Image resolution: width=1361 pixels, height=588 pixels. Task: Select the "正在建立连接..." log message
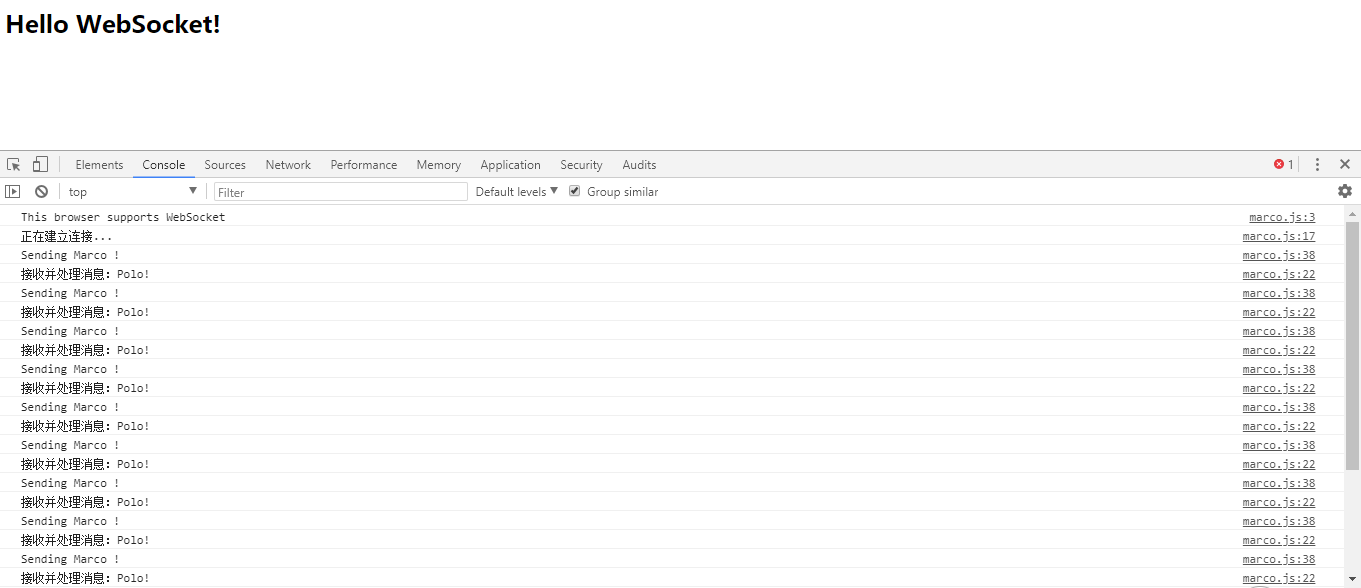[67, 236]
